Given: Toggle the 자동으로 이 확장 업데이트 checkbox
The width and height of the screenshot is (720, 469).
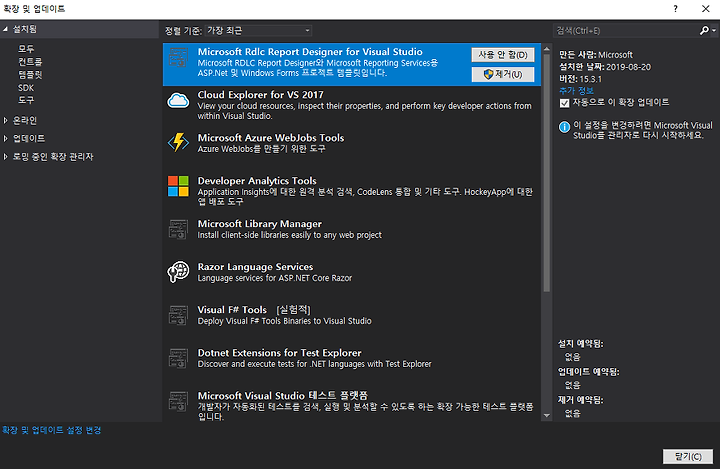Looking at the screenshot, I should point(564,102).
